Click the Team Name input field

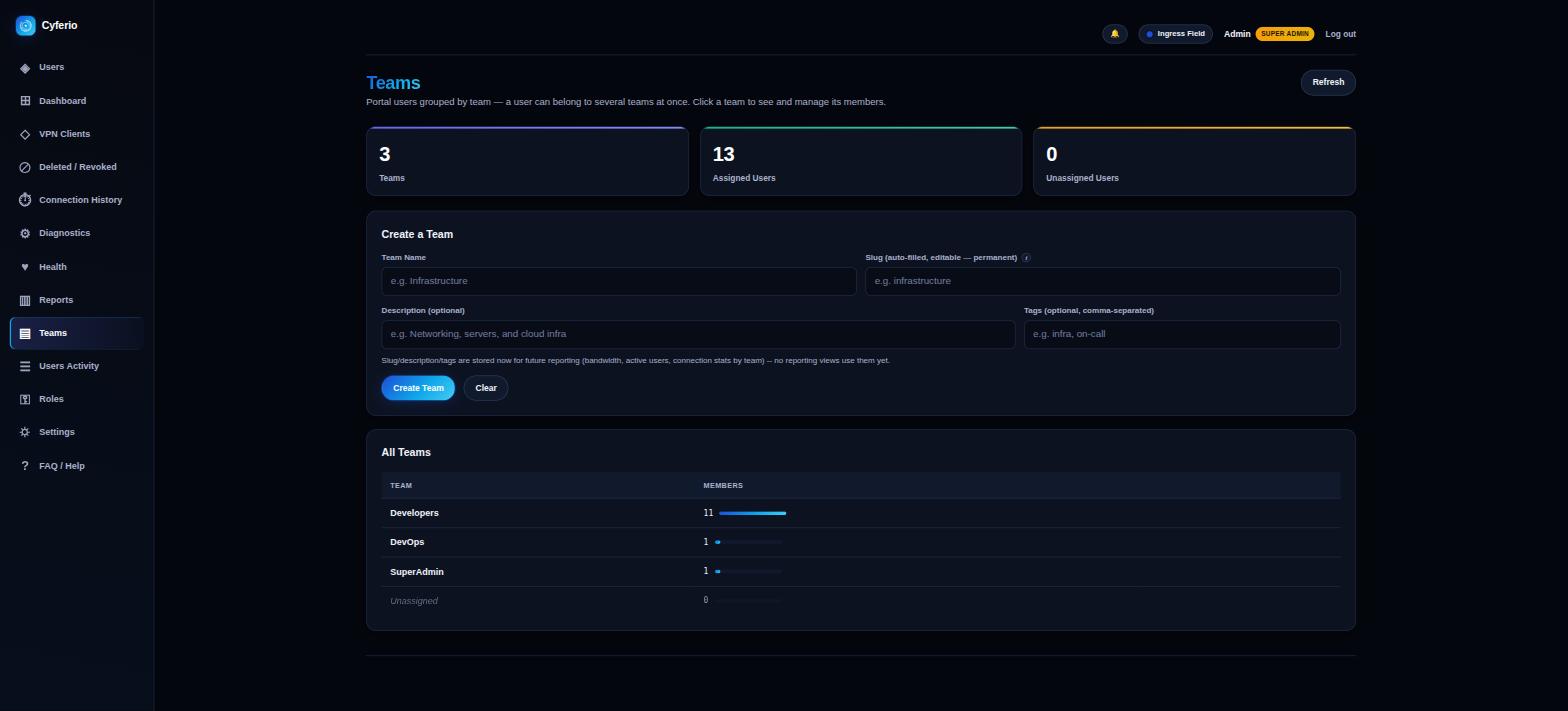click(x=618, y=281)
